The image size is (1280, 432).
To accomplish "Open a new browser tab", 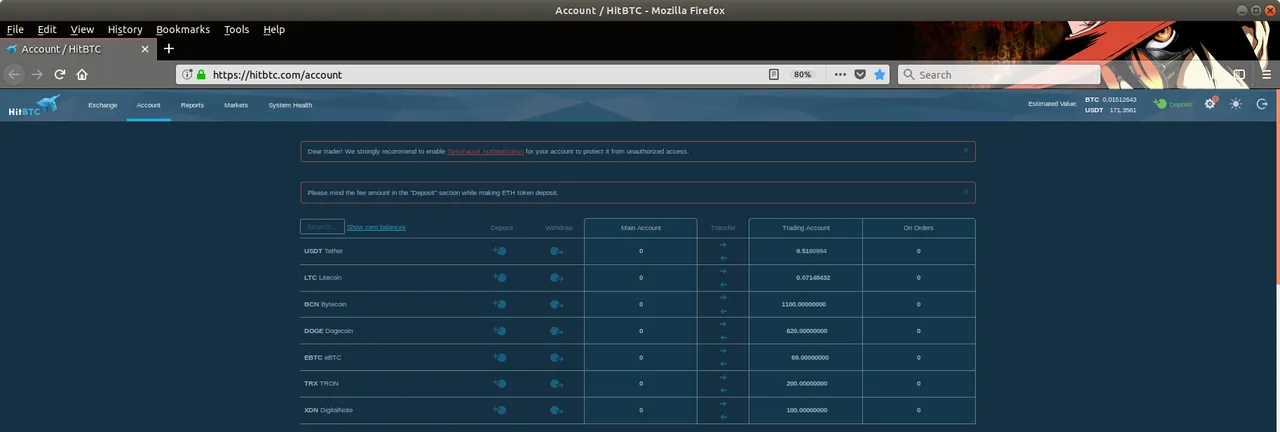I will pos(169,48).
